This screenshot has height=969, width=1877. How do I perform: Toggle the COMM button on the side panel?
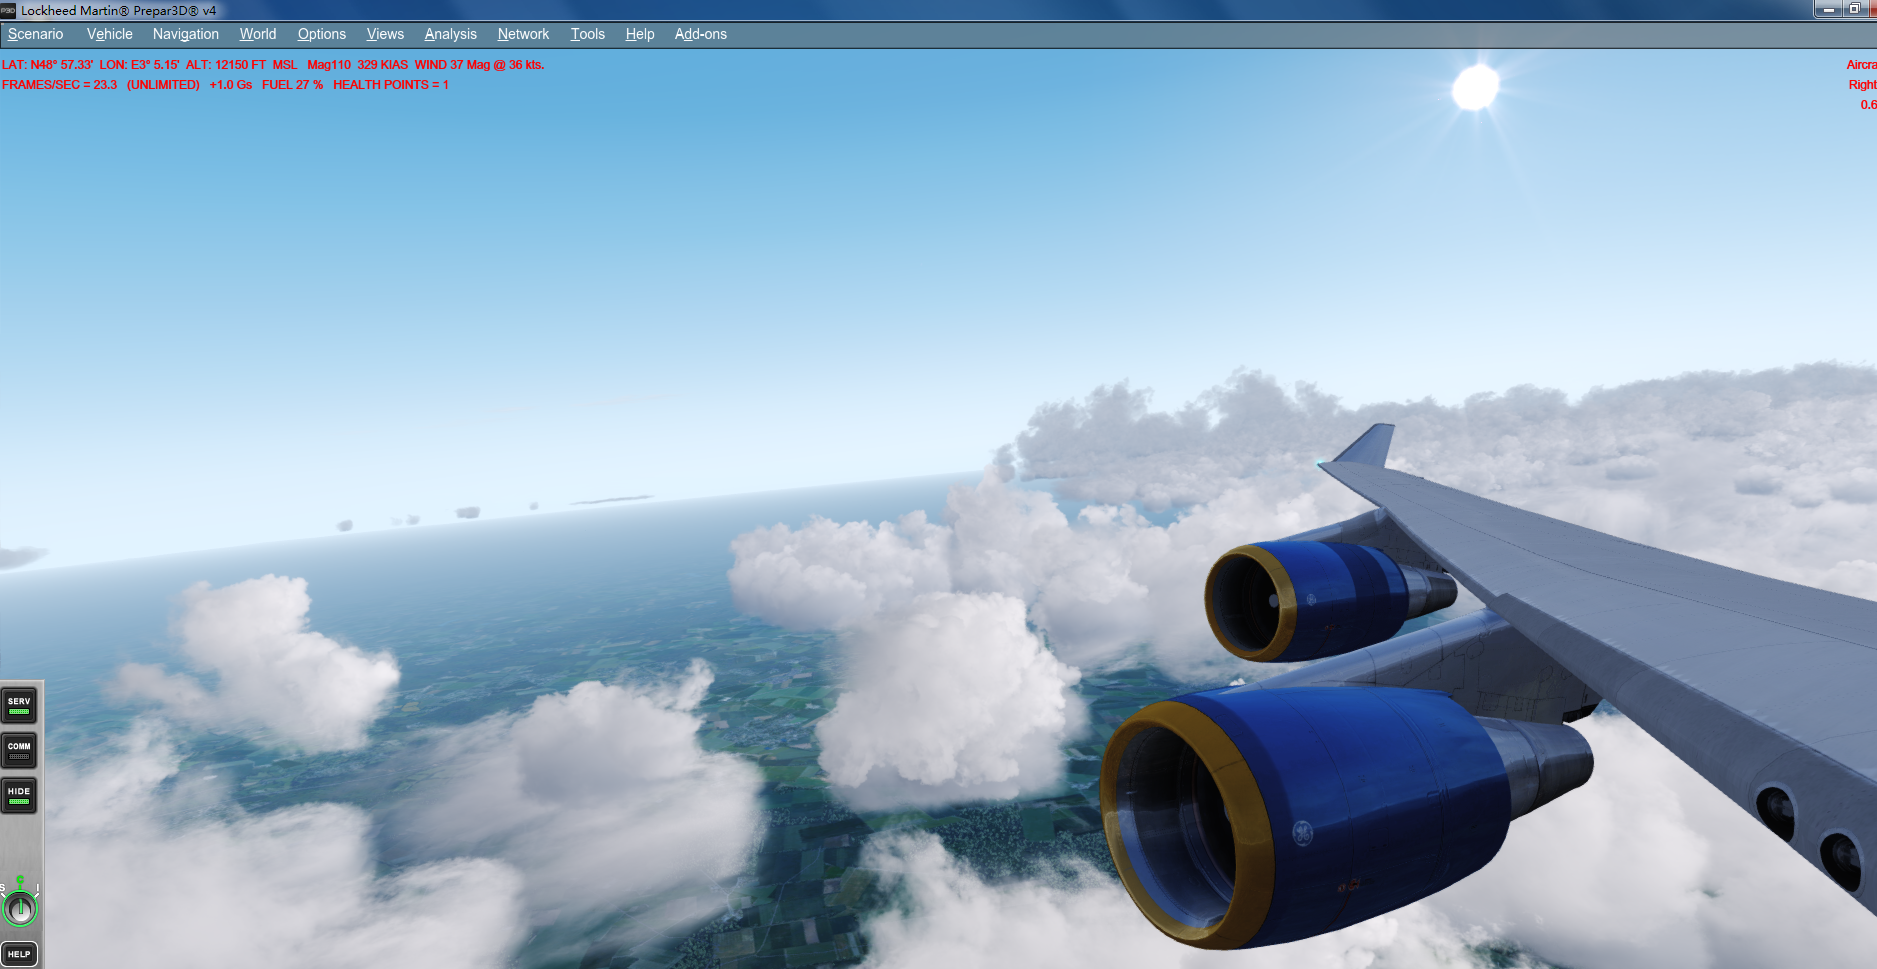(x=19, y=746)
